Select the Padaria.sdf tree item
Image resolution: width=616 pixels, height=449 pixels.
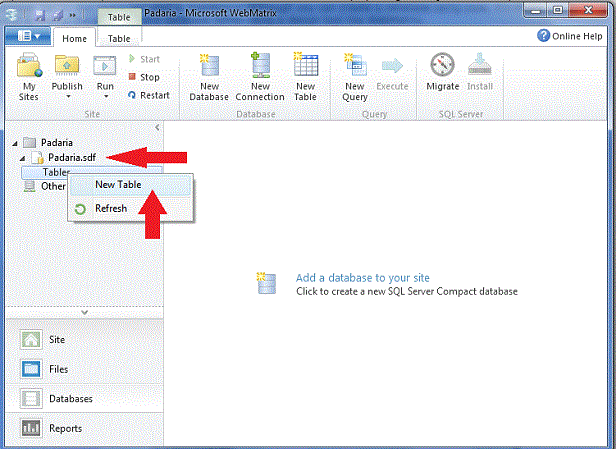point(72,158)
